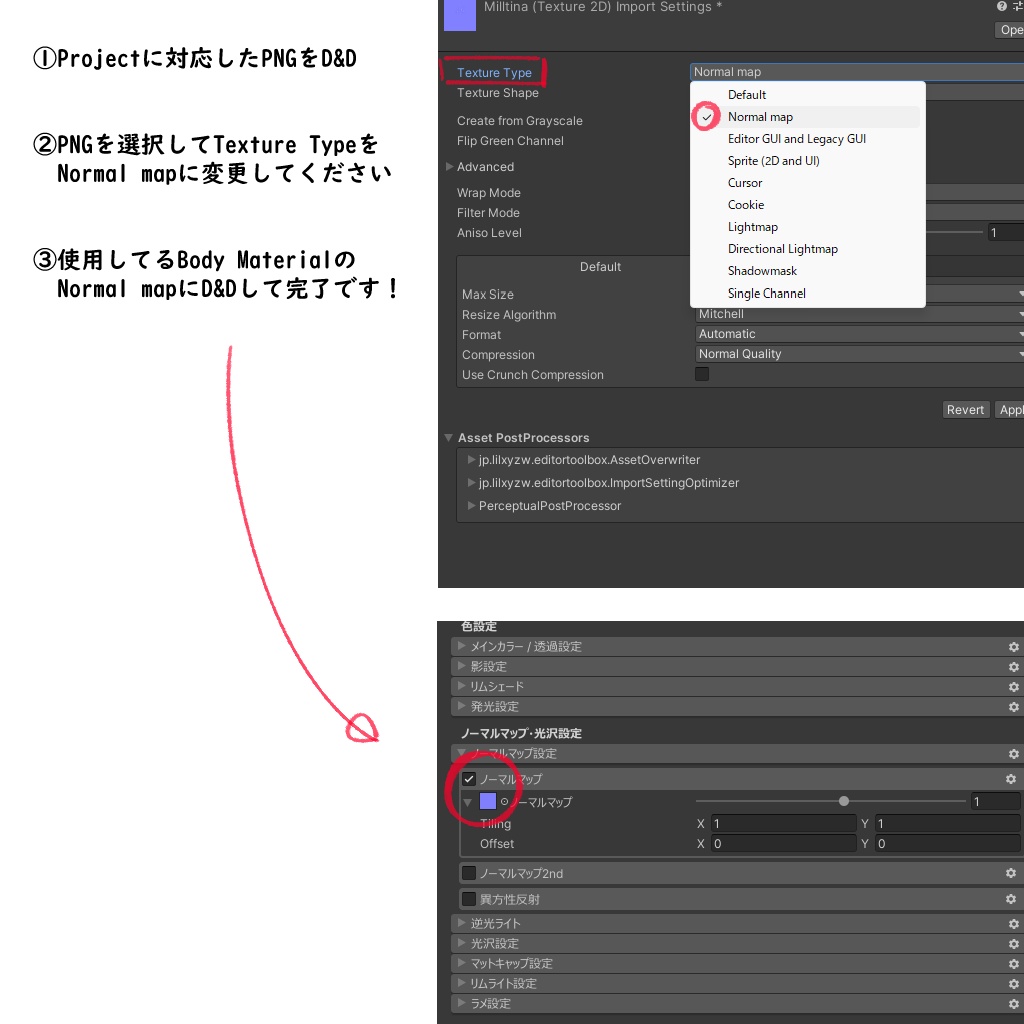Click gear icon on 異方性反射 row
This screenshot has height=1024, width=1024.
pos(1010,899)
